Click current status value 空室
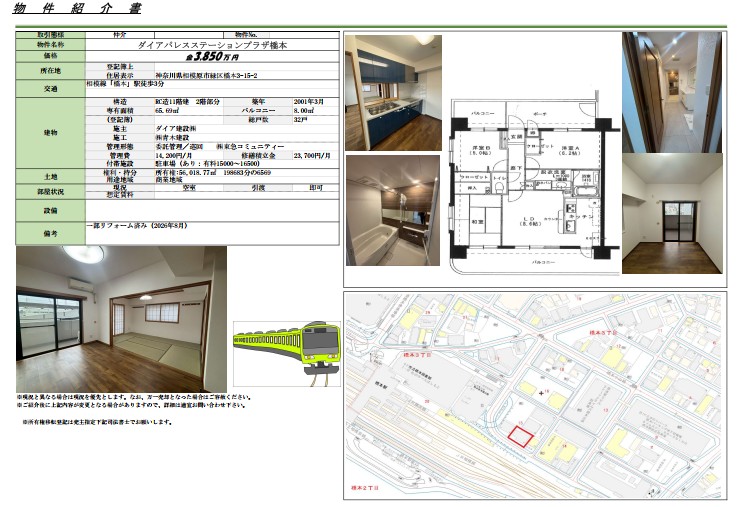Screen dimensions: 739x507 (189, 188)
